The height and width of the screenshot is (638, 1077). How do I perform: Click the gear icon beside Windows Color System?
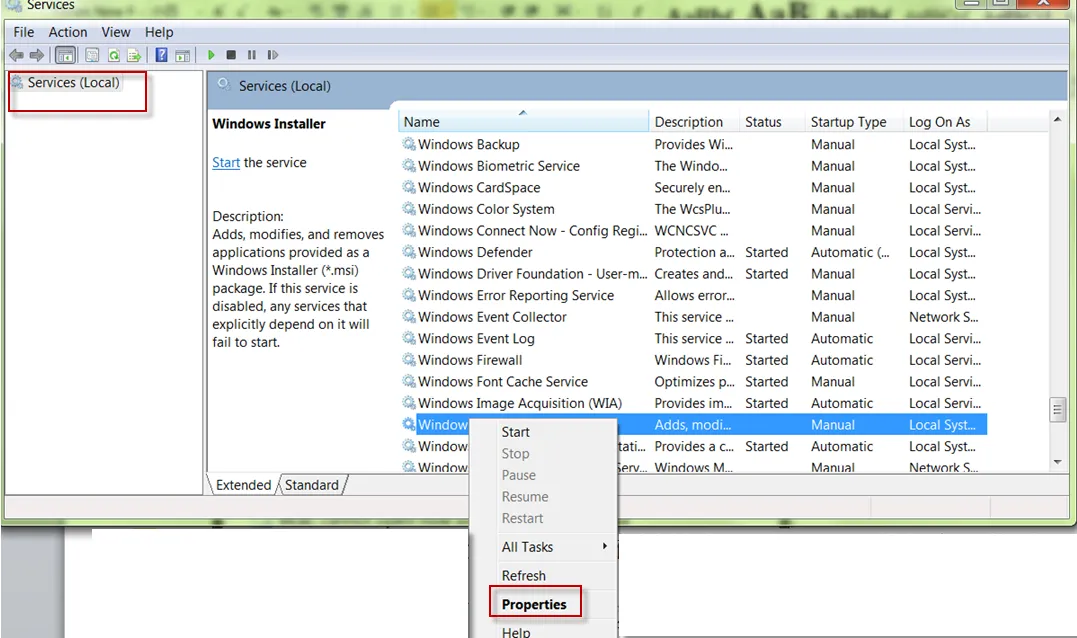(409, 208)
